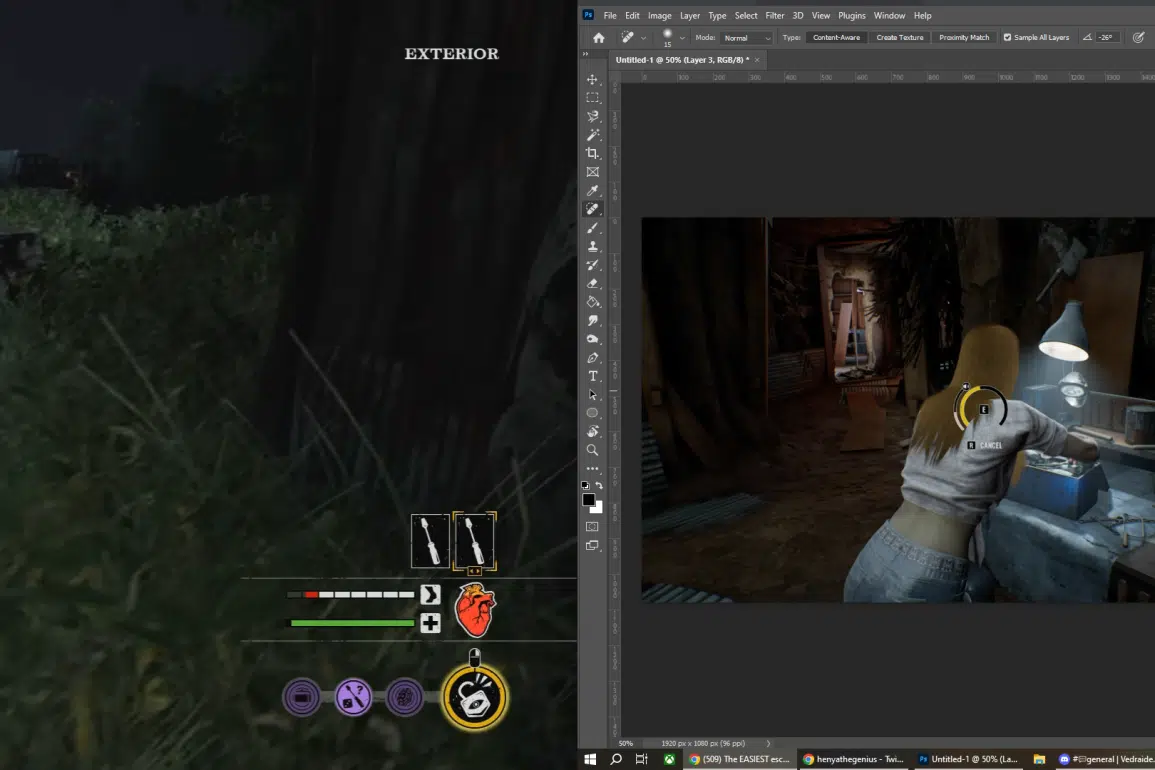1155x770 pixels.
Task: Toggle the Sample All Layers checkbox
Action: pyautogui.click(x=1007, y=38)
